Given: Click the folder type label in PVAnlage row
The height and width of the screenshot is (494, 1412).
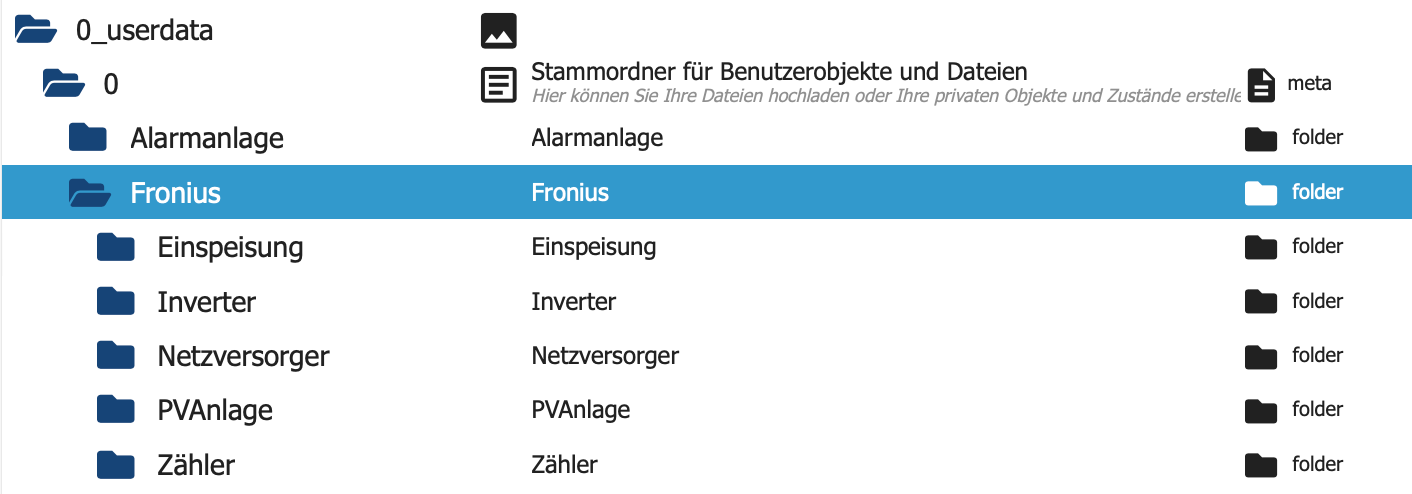Looking at the screenshot, I should coord(1317,410).
